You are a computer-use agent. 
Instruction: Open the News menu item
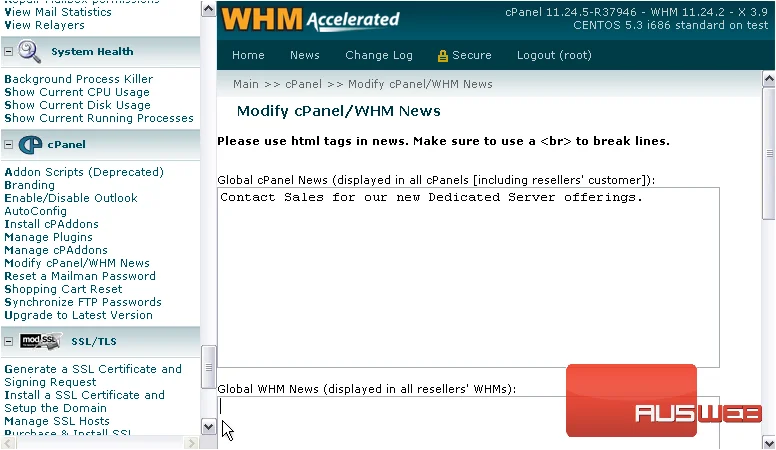(x=304, y=55)
